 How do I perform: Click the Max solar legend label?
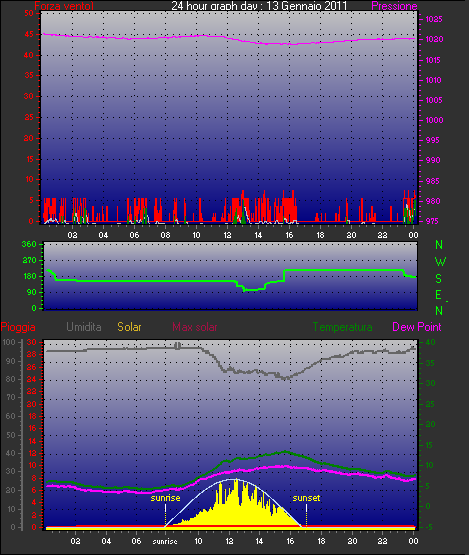click(195, 327)
